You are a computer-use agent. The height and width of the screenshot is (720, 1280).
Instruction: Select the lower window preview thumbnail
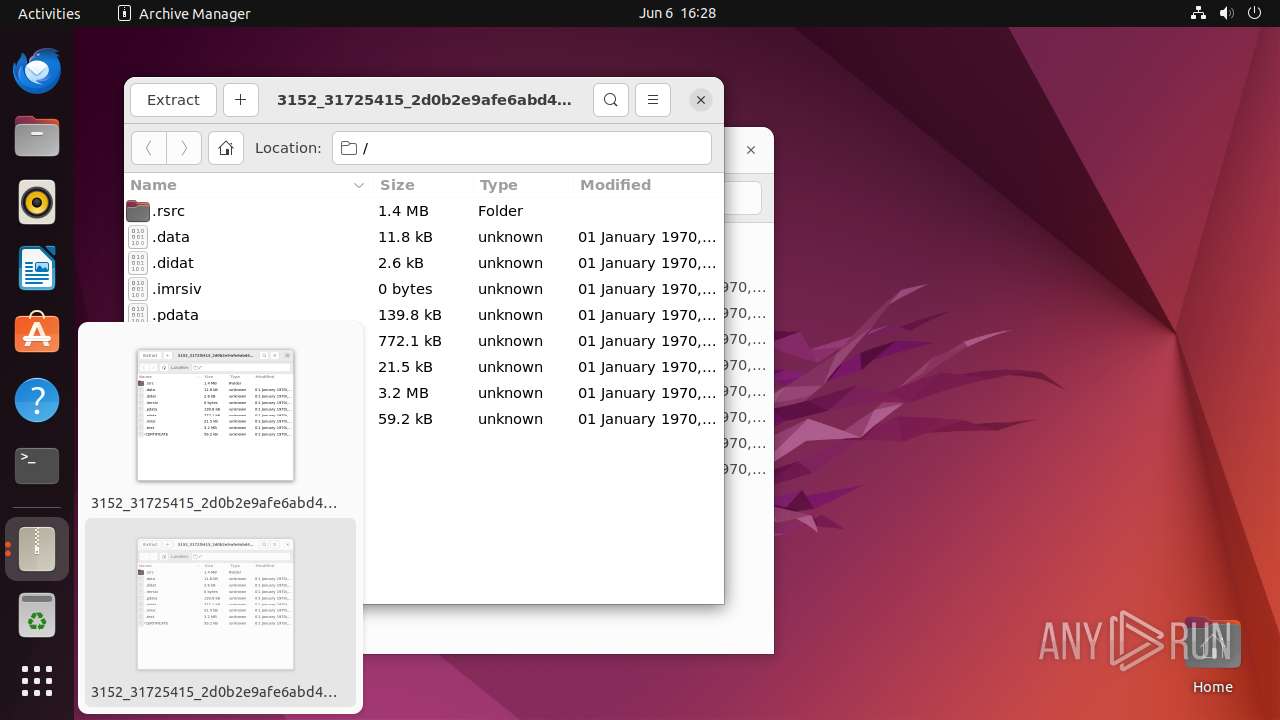pos(215,604)
